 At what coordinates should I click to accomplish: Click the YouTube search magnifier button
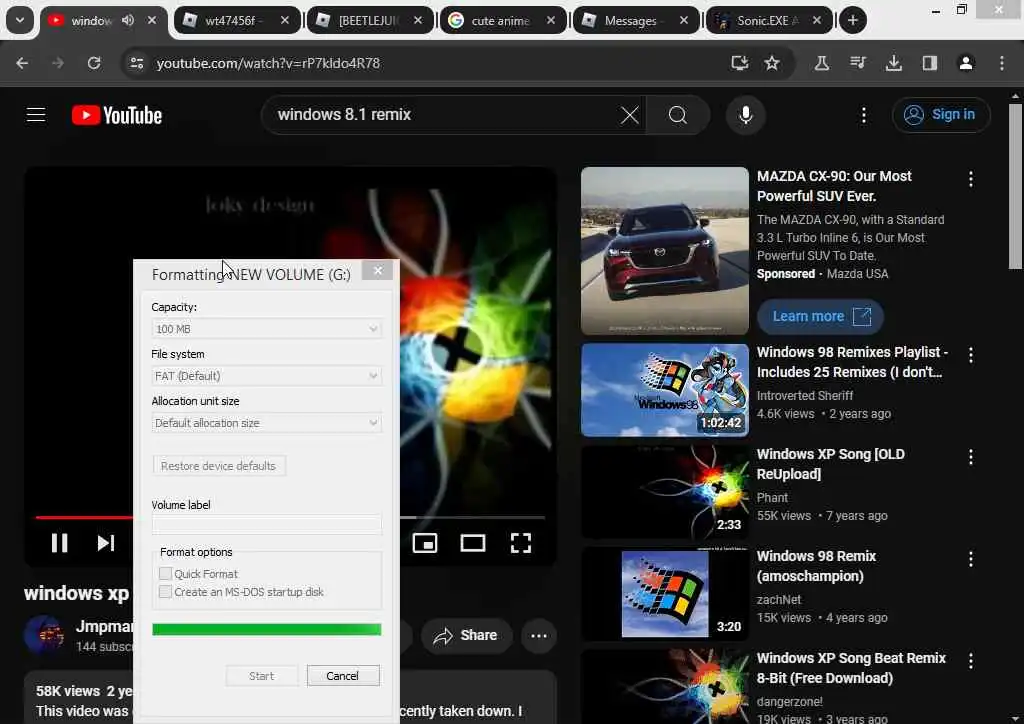pos(678,116)
